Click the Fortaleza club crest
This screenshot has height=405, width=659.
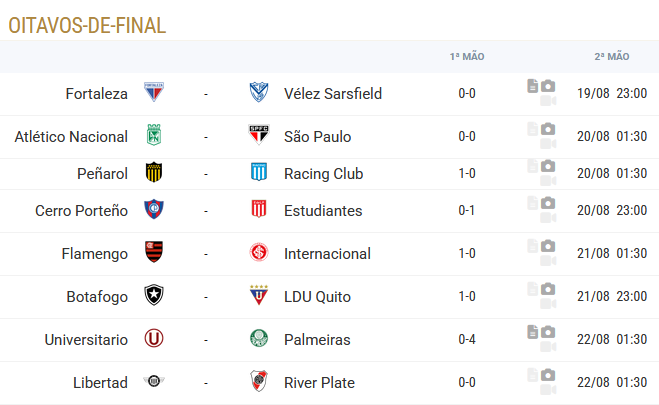(x=154, y=92)
